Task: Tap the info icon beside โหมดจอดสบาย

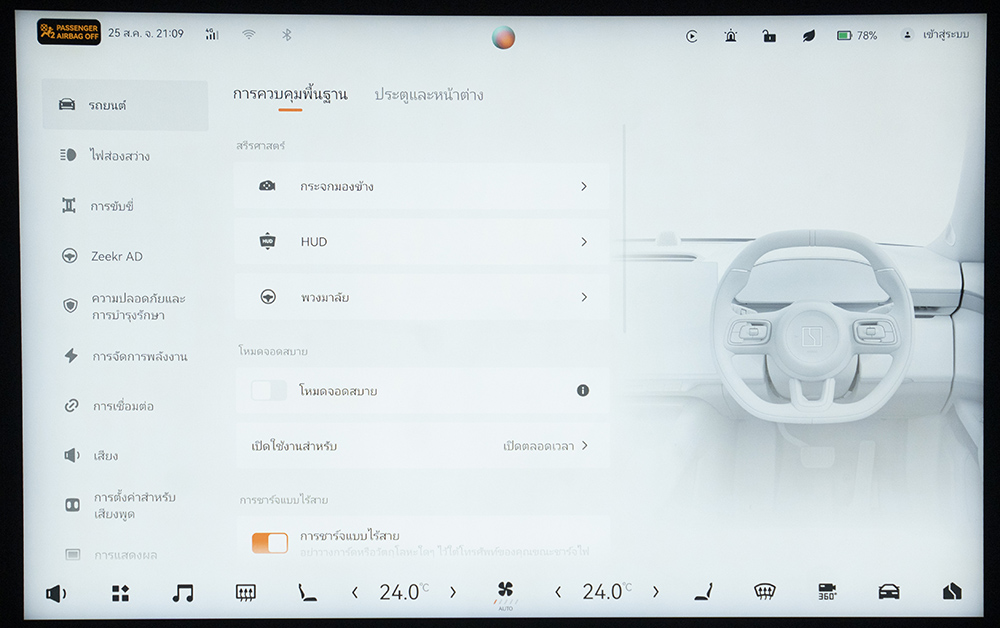Action: (x=583, y=390)
